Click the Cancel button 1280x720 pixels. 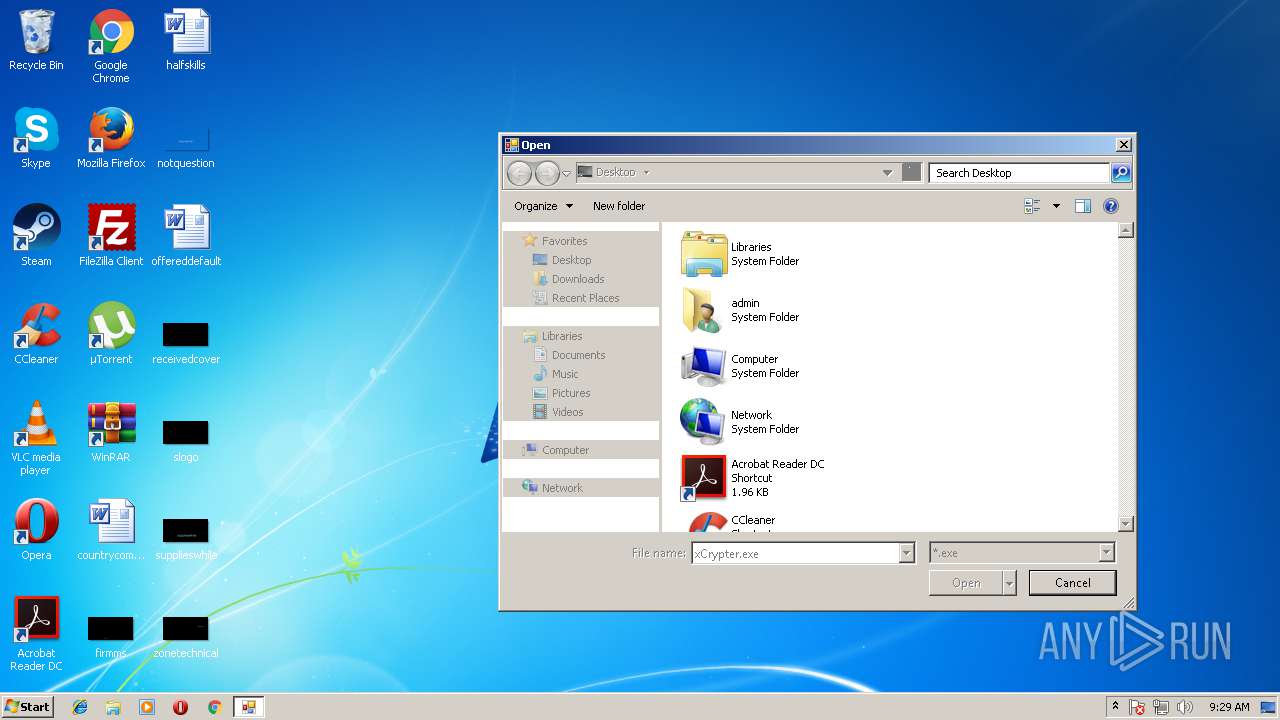1072,583
